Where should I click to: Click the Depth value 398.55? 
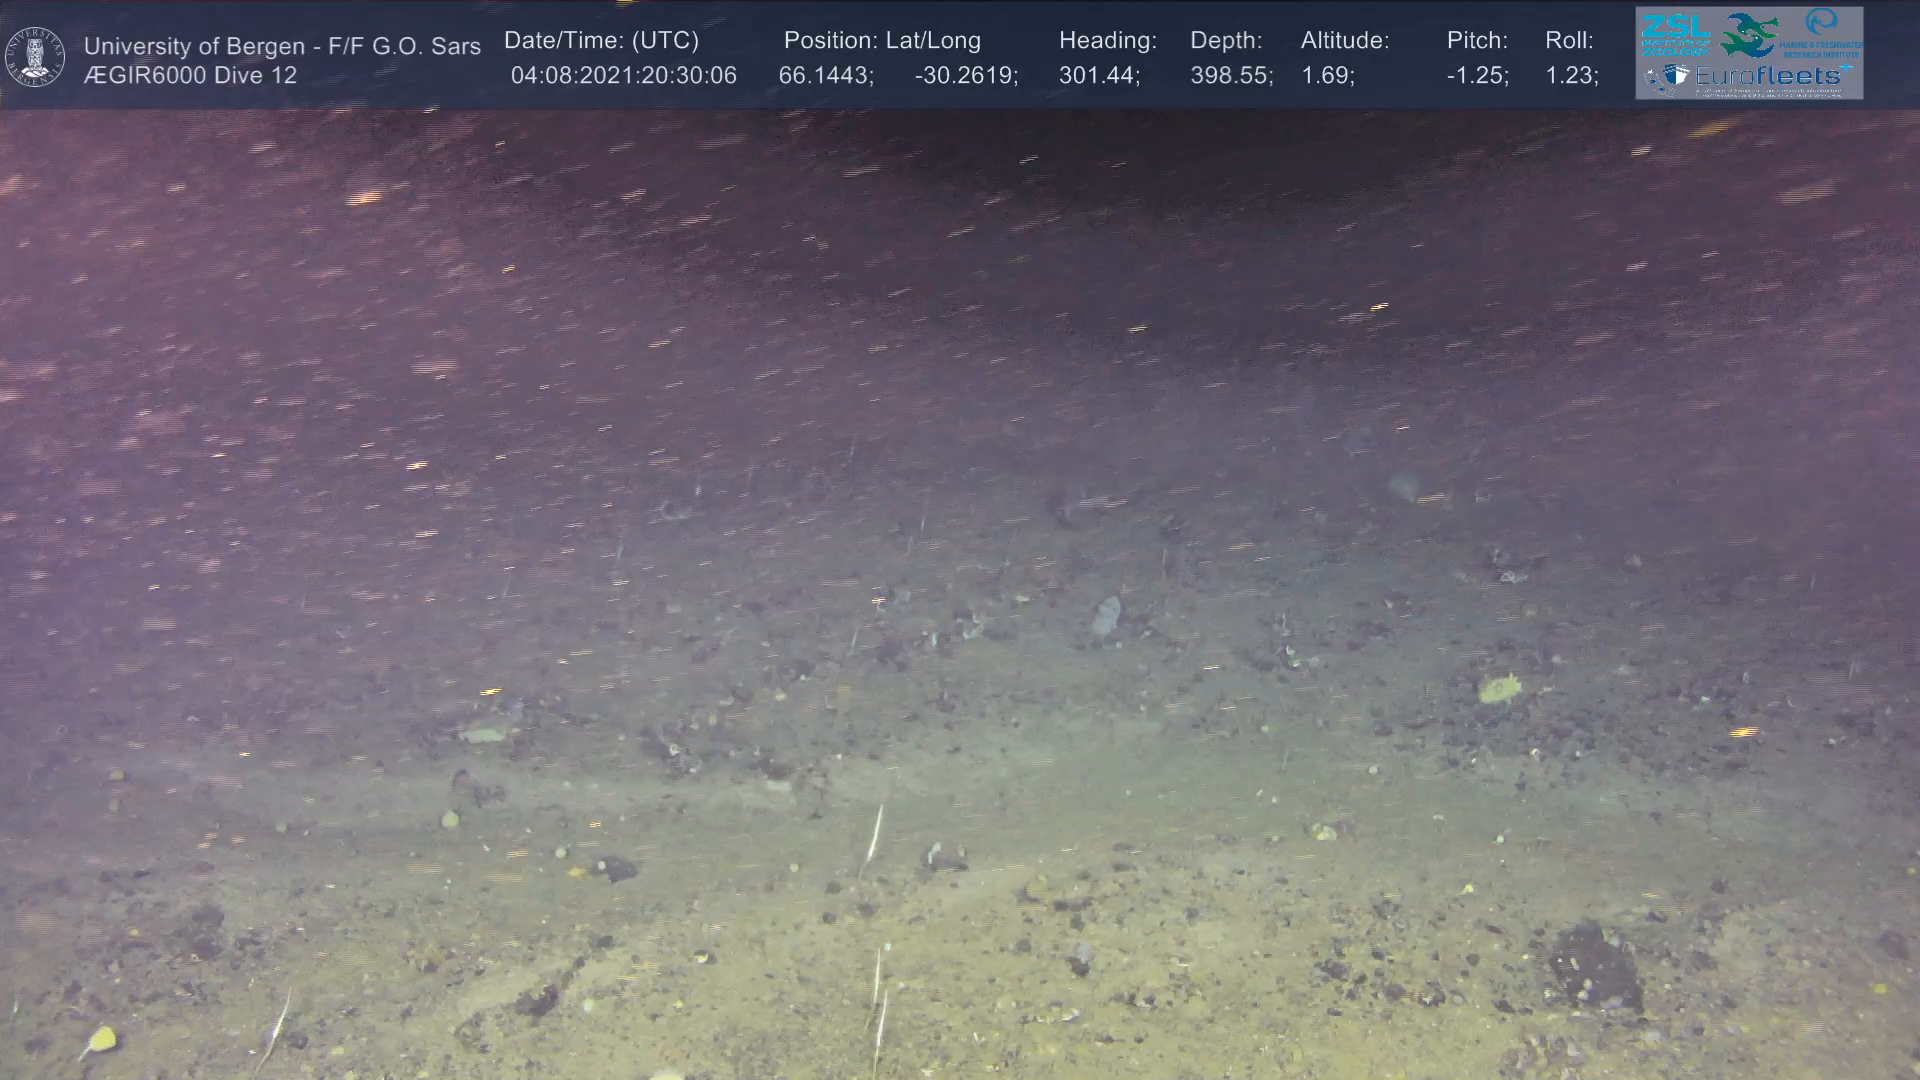(1230, 76)
